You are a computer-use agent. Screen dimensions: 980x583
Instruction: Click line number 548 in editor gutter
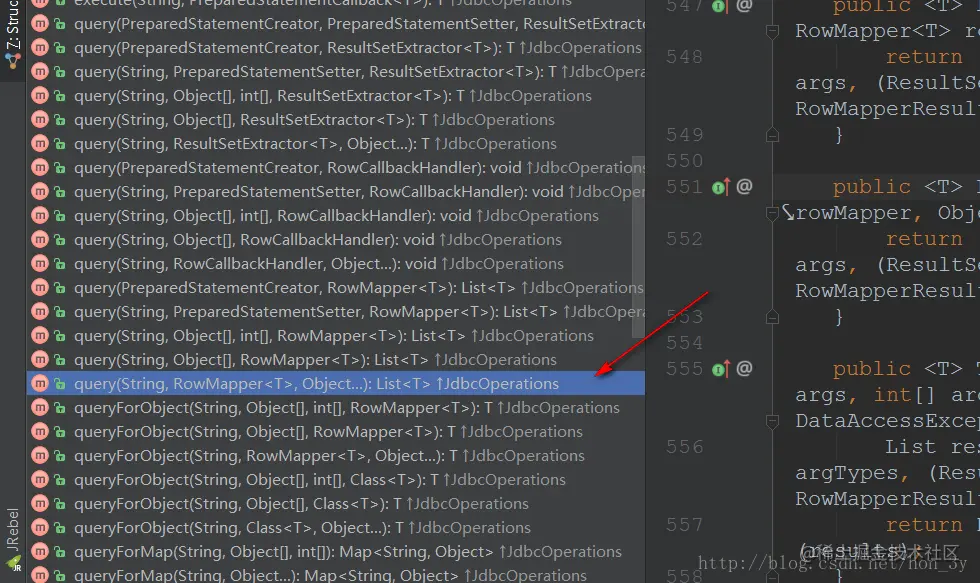[x=684, y=57]
